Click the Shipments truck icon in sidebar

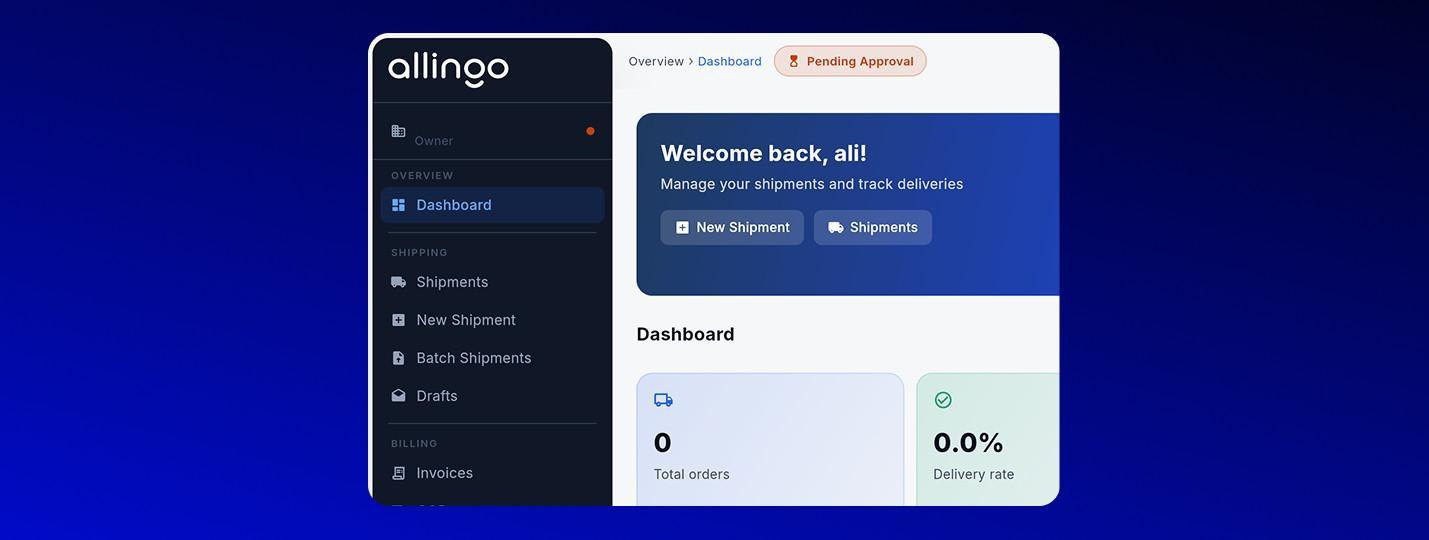[x=398, y=282]
